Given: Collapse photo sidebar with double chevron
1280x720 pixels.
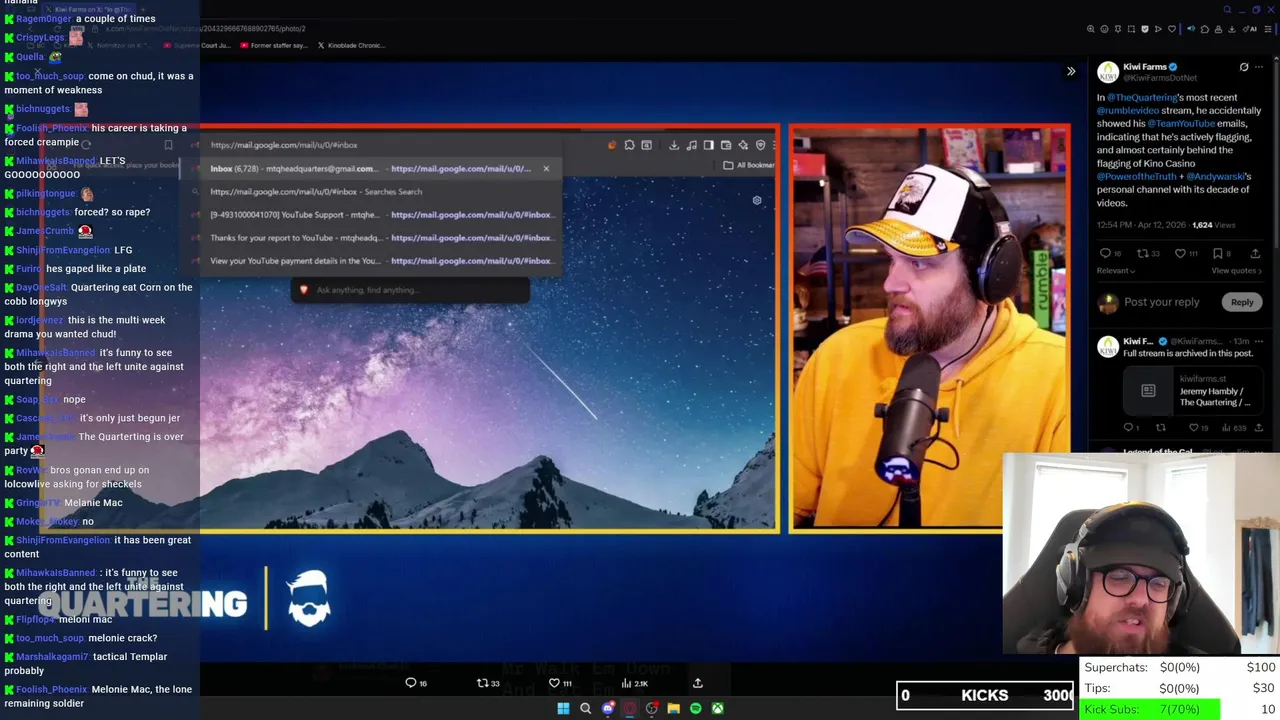Looking at the screenshot, I should pyautogui.click(x=1071, y=71).
